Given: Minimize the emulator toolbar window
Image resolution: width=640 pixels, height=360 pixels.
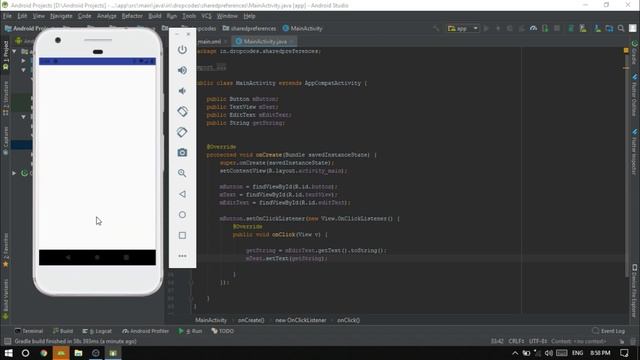Looking at the screenshot, I should (x=177, y=34).
